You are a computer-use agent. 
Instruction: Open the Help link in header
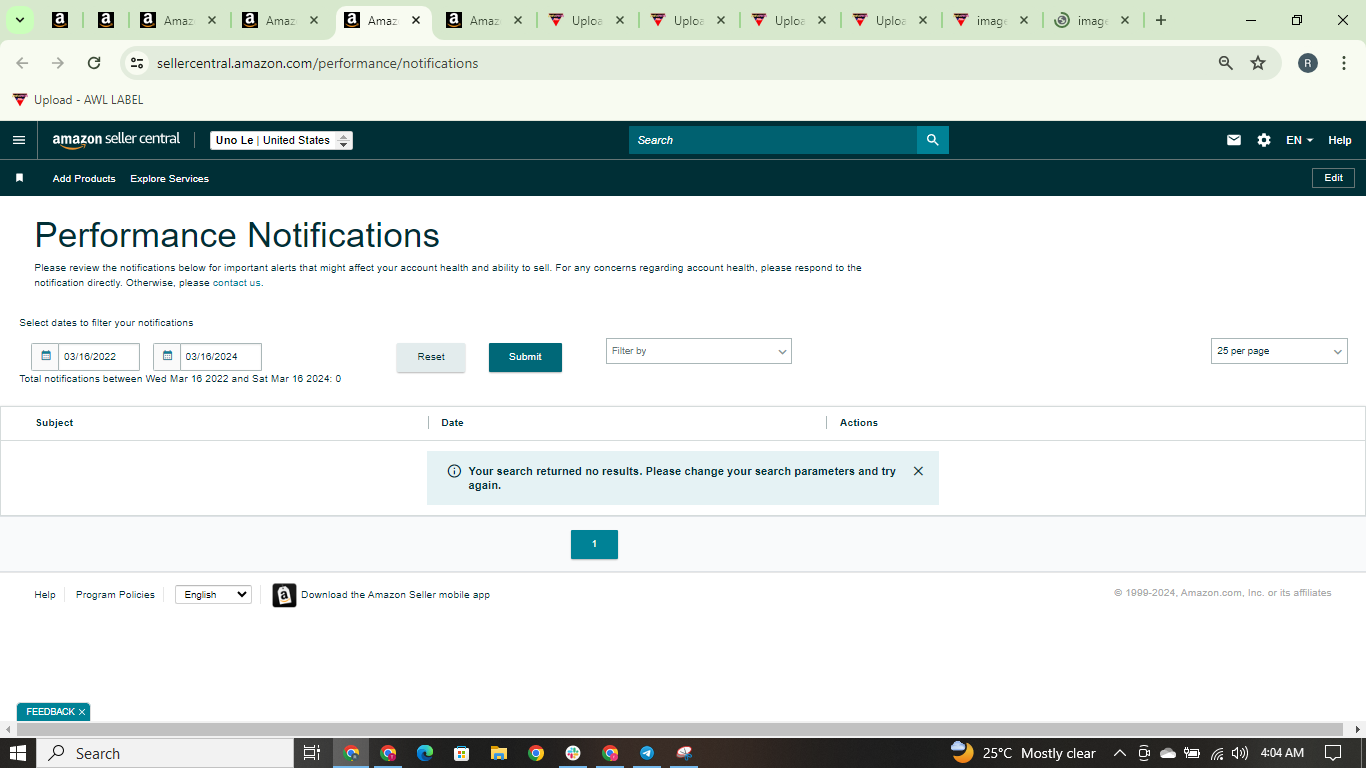point(1339,140)
